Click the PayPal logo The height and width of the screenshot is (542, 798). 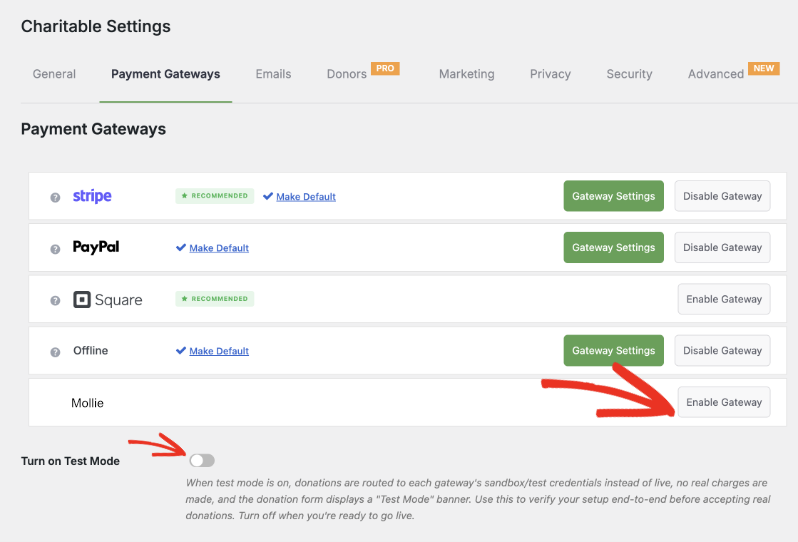coord(96,247)
